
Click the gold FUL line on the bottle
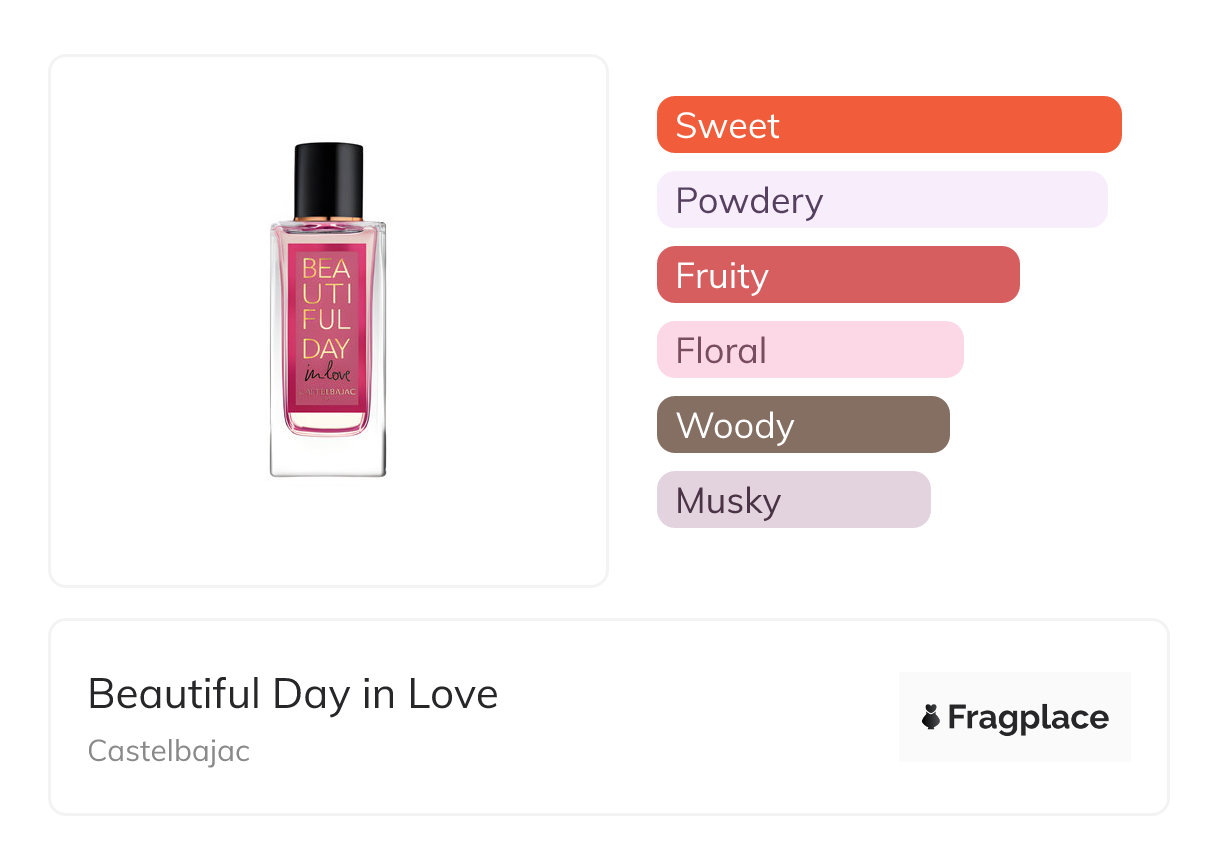(326, 321)
